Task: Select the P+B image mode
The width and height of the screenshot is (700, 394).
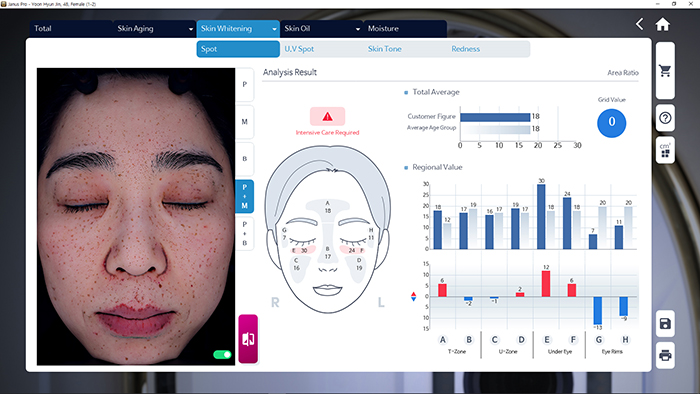Action: click(x=245, y=234)
